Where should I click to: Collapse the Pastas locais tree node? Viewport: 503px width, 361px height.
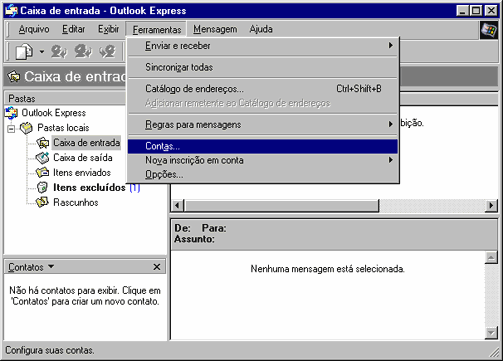(11, 128)
